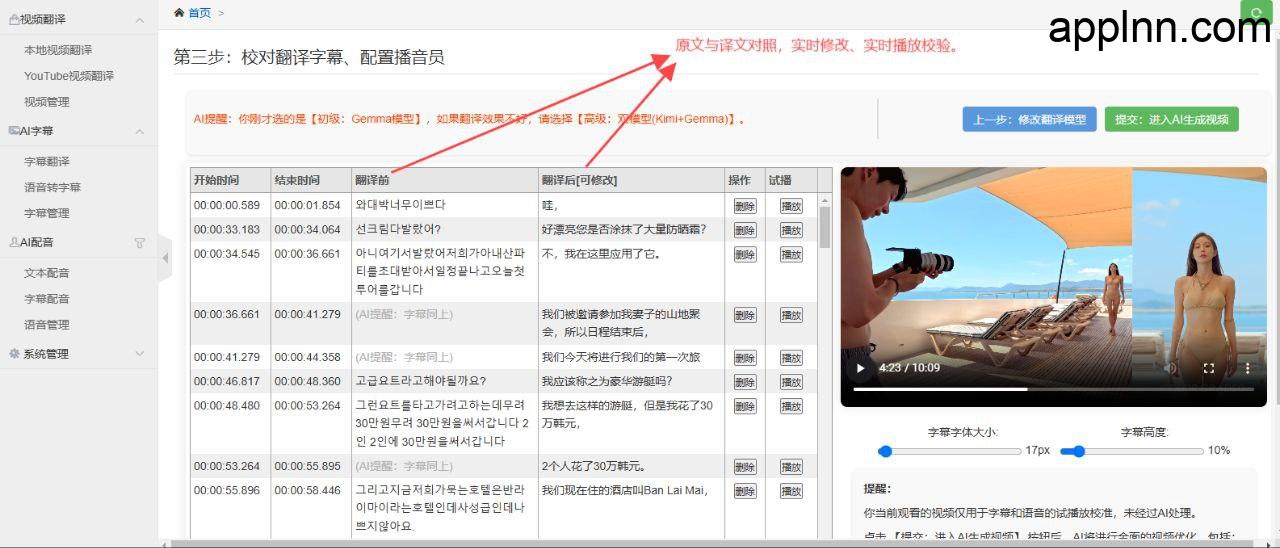This screenshot has height=548, width=1280.
Task: Play the subtitle row starting 00:00:33.183
Action: (x=791, y=230)
